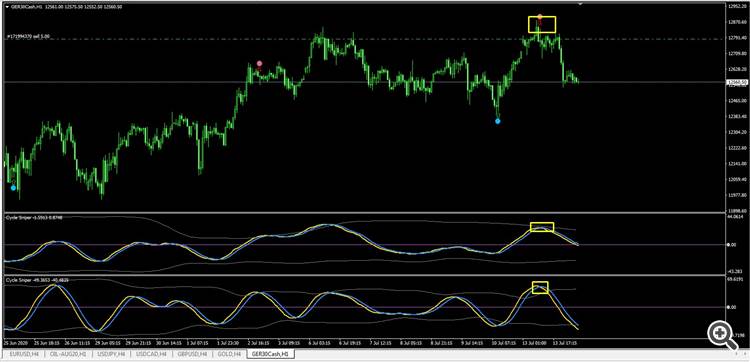Select the sell order line label
This screenshot has width=750, height=362.
point(29,36)
